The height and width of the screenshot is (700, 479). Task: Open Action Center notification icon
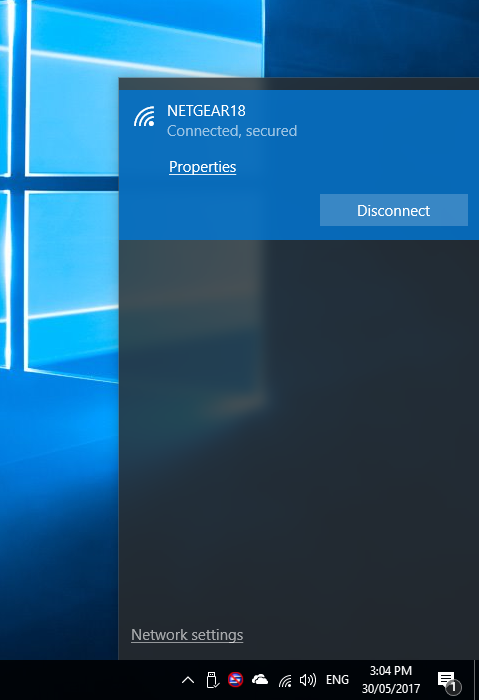448,681
